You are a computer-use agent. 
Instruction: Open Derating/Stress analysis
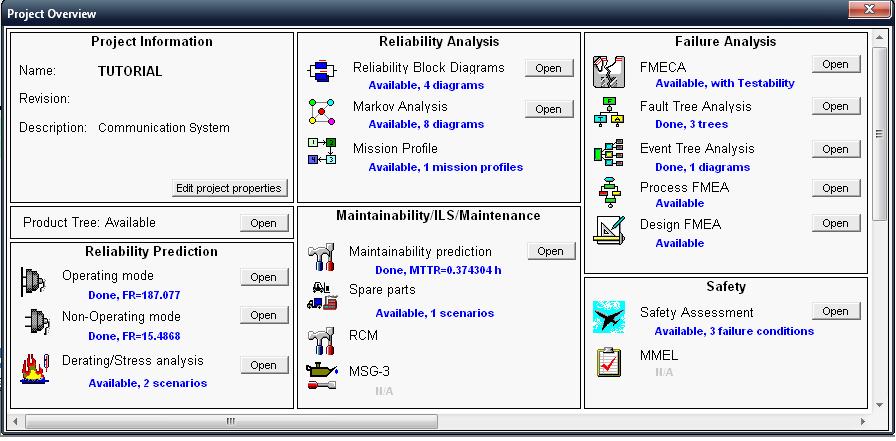click(x=263, y=365)
